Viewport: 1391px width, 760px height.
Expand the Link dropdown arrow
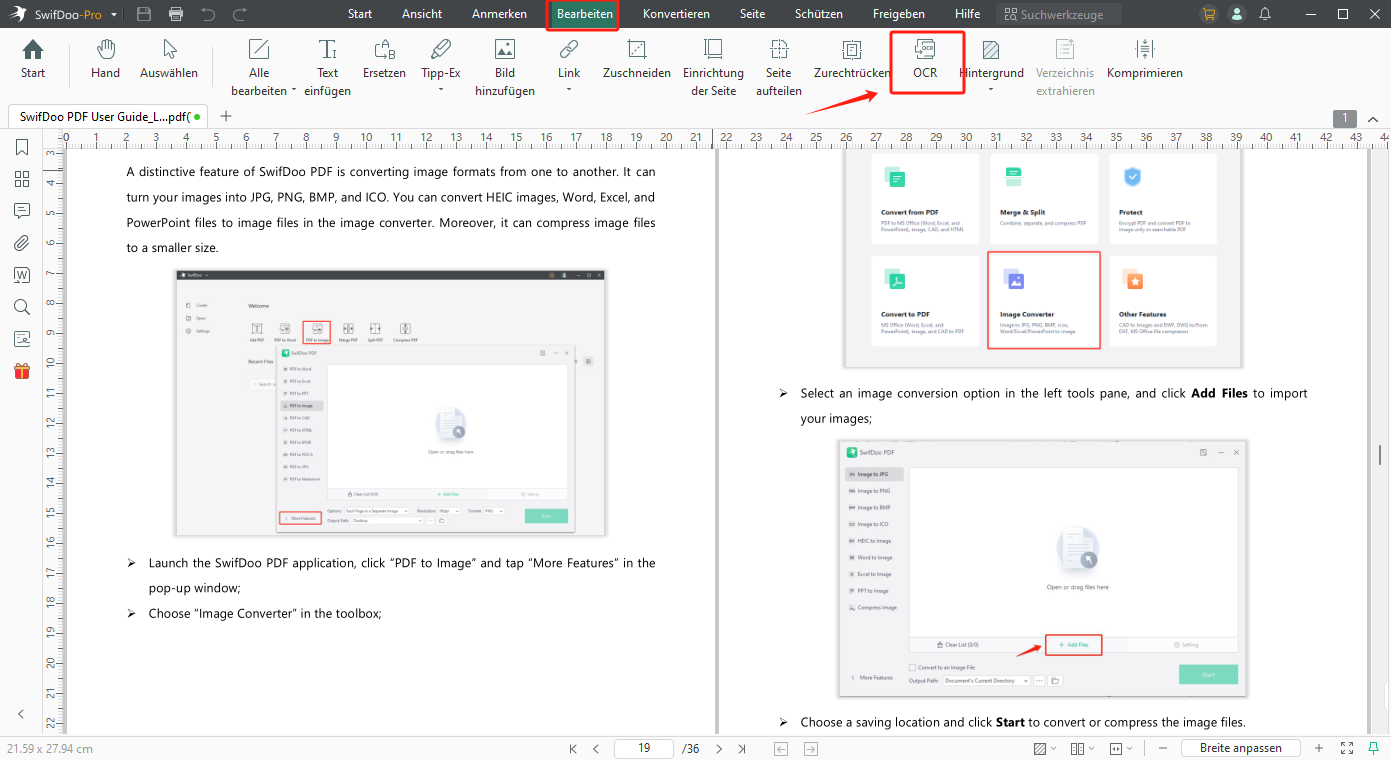point(569,91)
